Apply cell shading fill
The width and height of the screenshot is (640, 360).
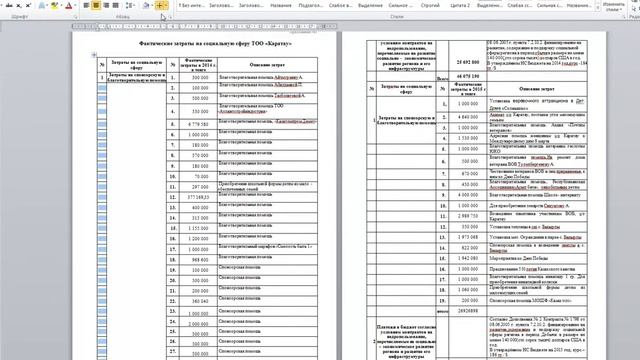click(146, 5)
